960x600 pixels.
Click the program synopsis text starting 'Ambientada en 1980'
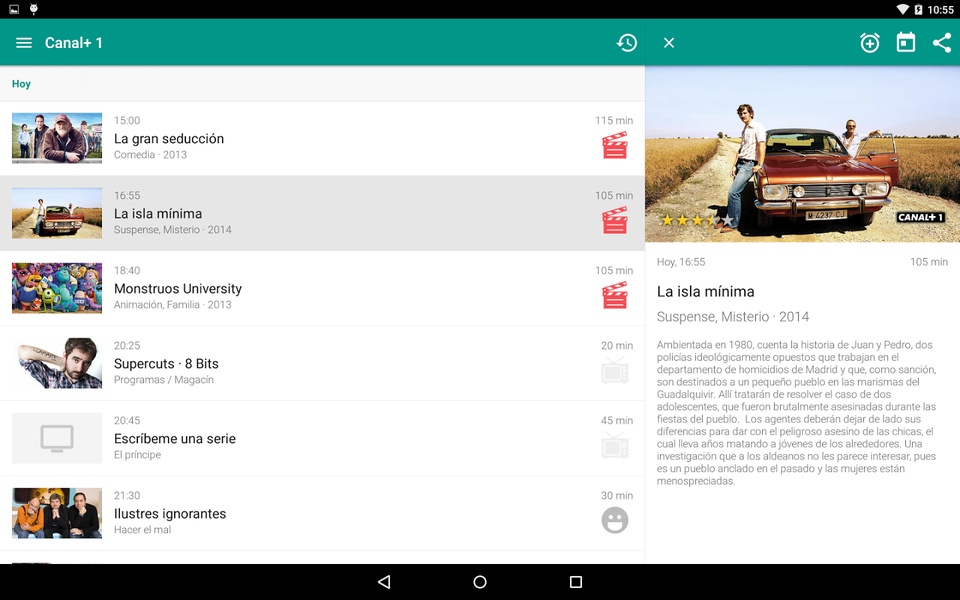(797, 413)
